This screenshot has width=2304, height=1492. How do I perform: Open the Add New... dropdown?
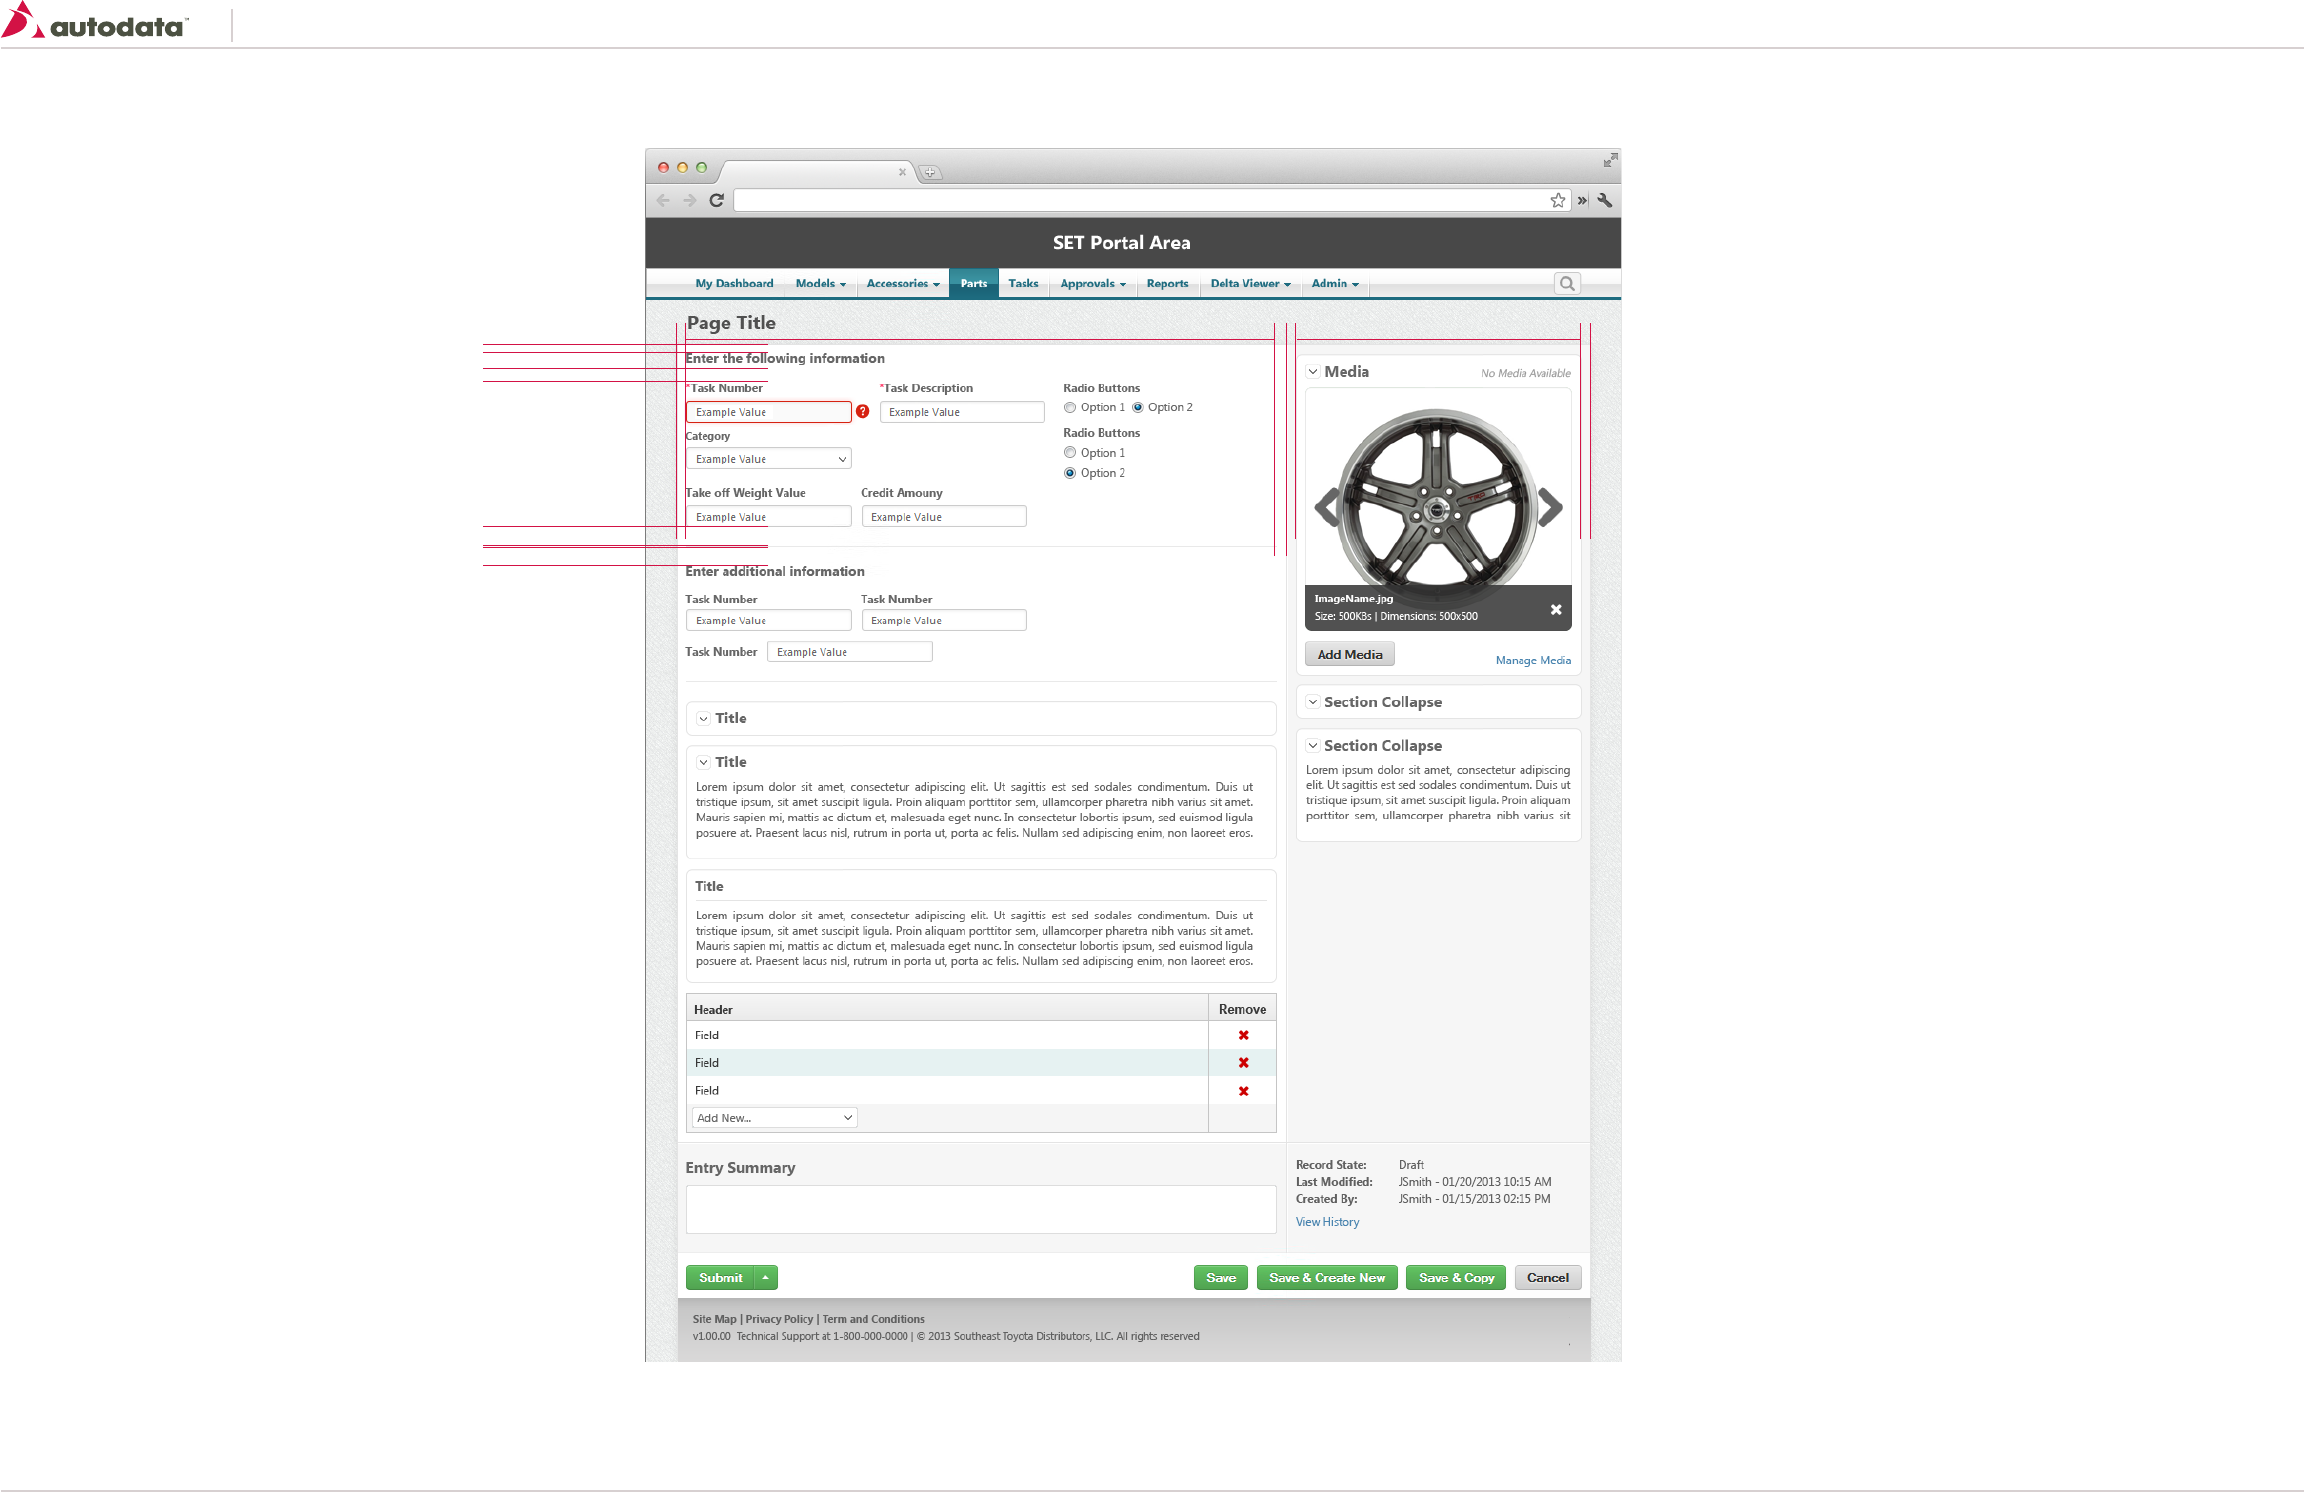coord(774,1118)
